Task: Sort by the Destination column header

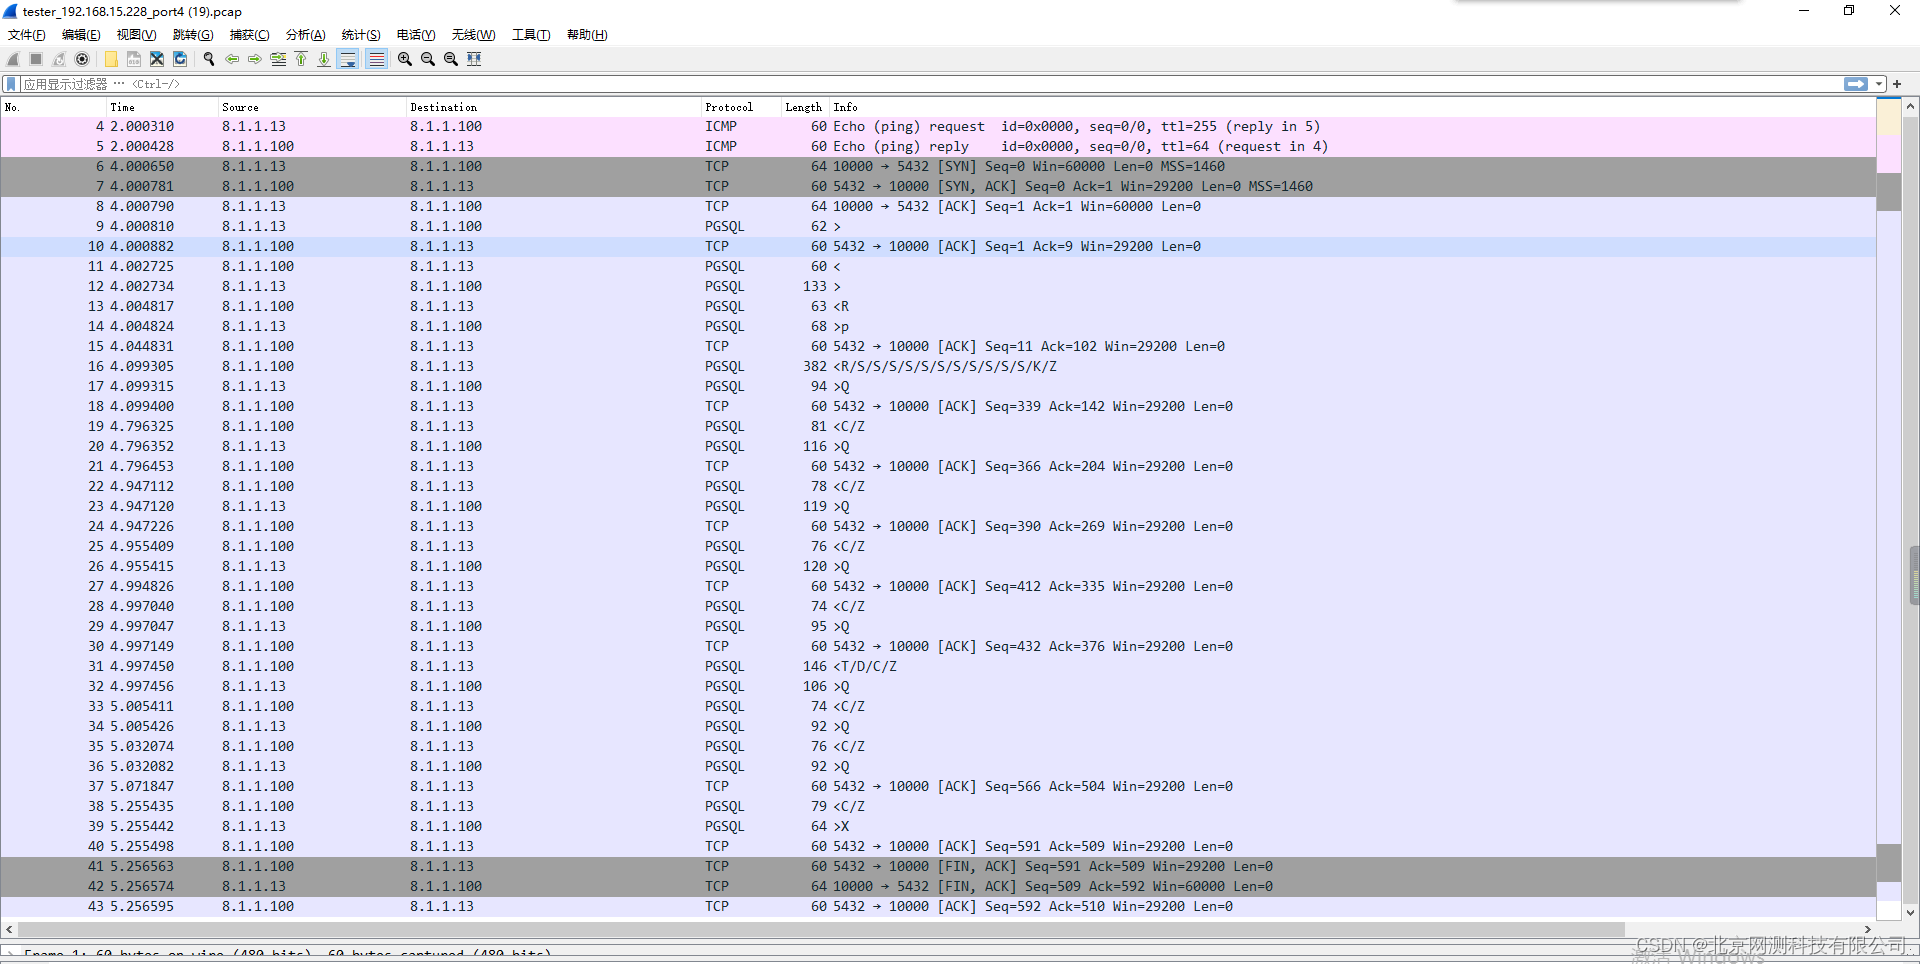Action: pyautogui.click(x=553, y=107)
